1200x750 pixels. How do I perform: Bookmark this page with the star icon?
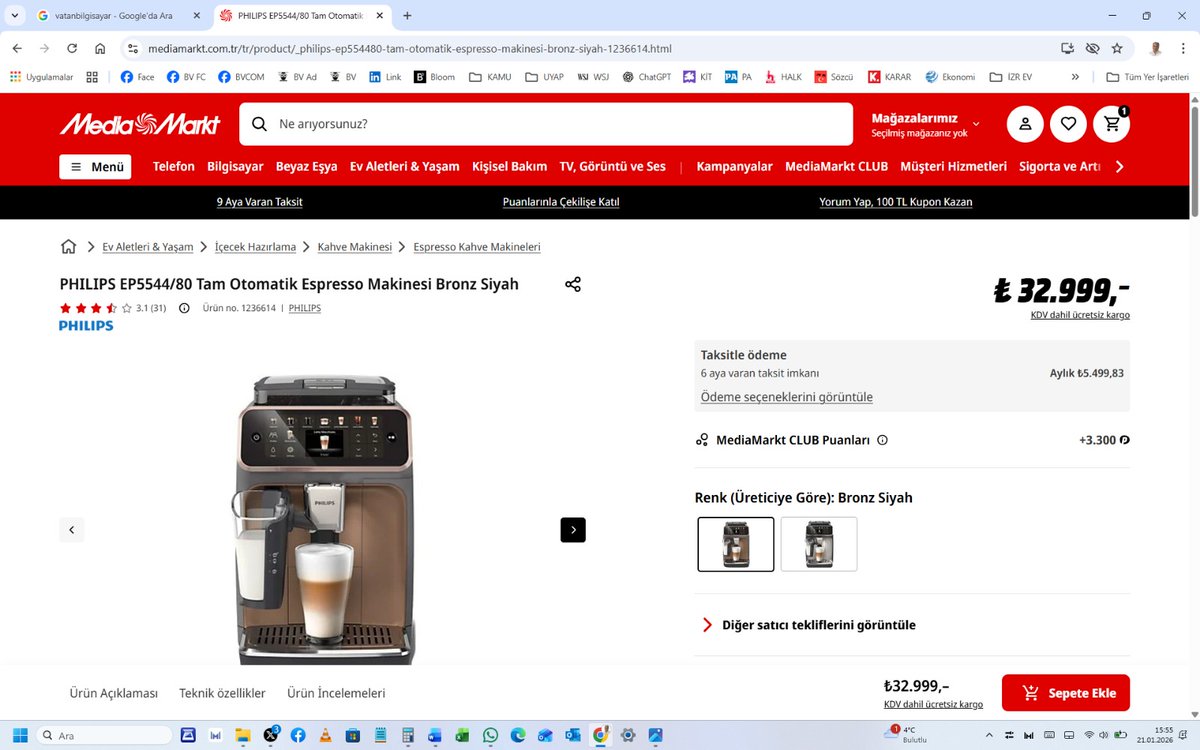1117,48
